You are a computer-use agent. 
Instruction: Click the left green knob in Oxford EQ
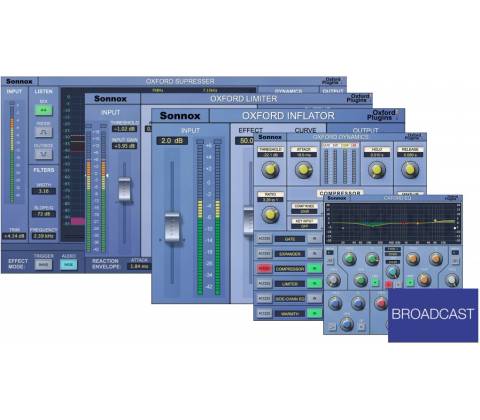[349, 259]
